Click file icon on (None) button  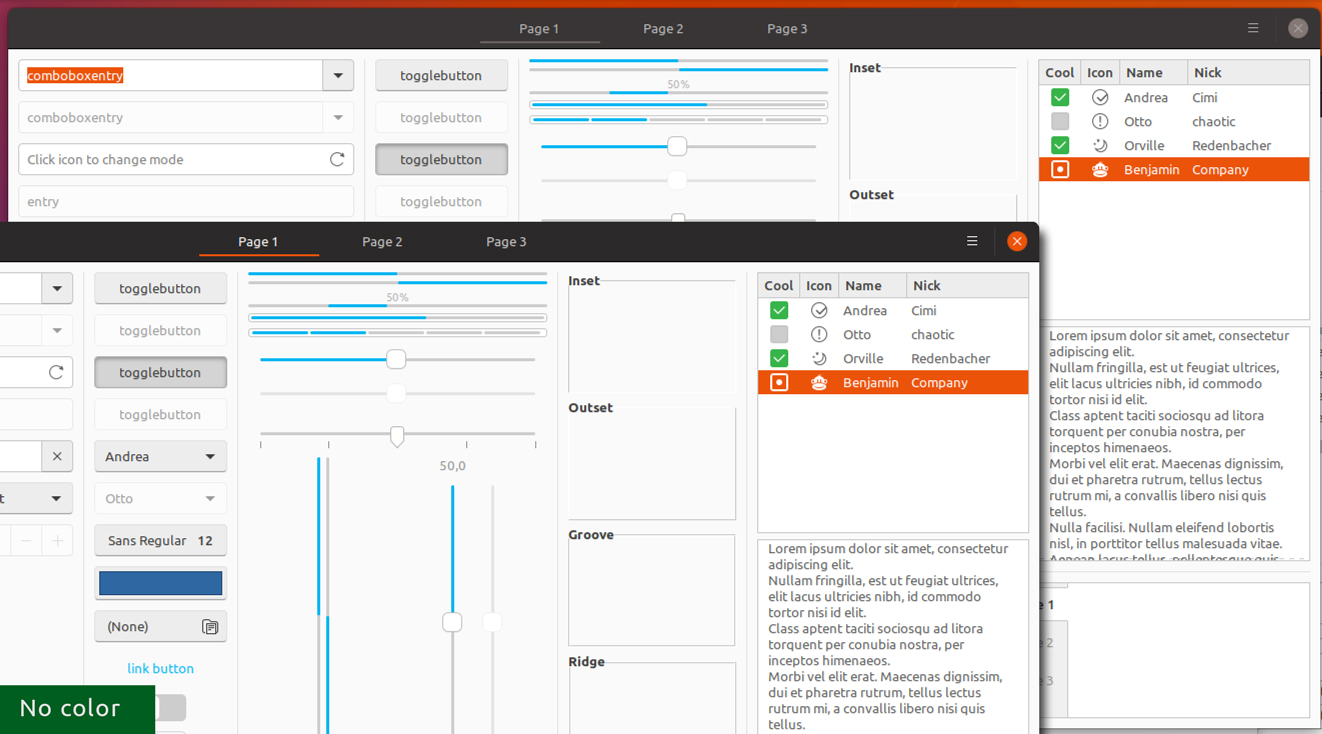pos(210,627)
